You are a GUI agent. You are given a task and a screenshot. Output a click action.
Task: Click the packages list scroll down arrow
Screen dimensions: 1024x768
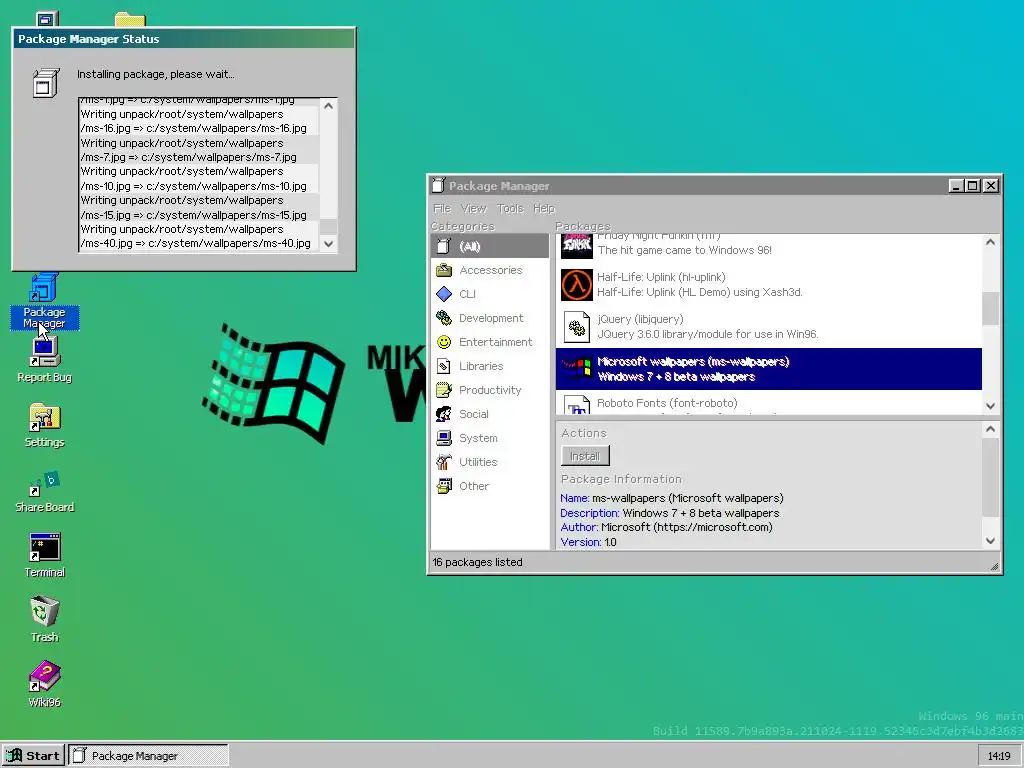(990, 406)
